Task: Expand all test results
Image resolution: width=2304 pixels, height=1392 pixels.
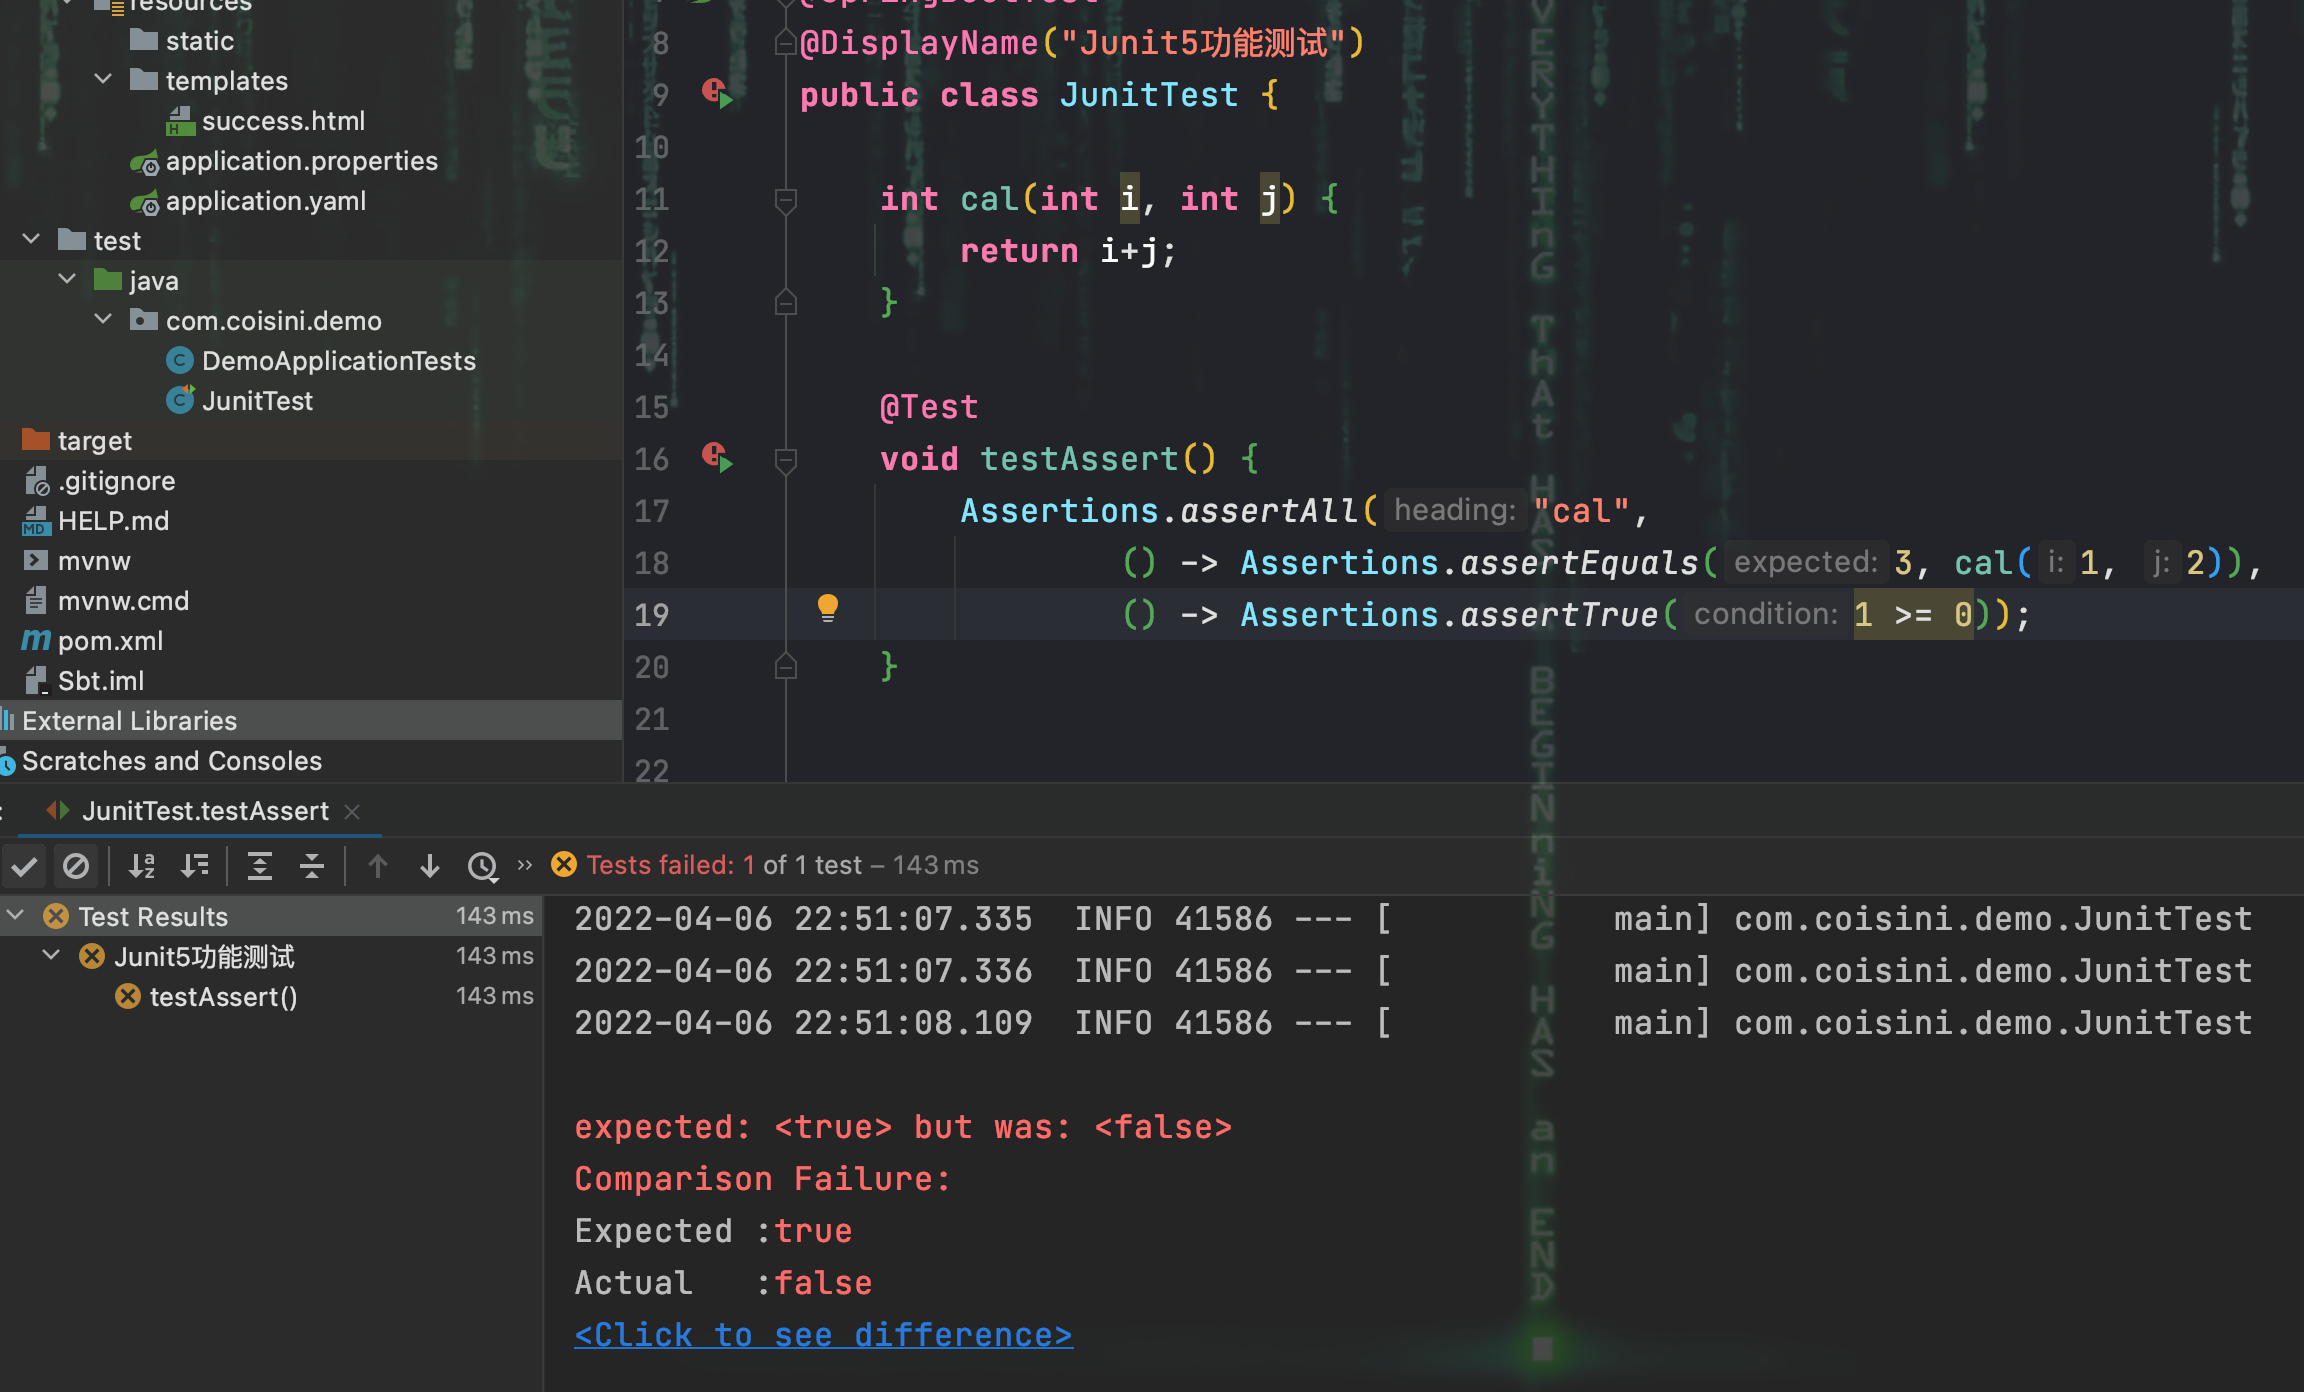Action: pyautogui.click(x=260, y=866)
